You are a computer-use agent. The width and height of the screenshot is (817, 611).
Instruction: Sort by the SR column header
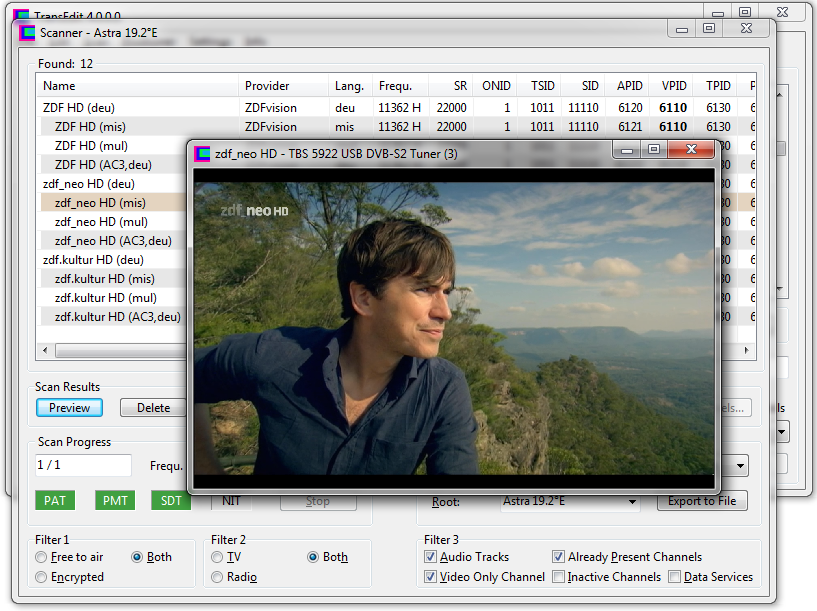pyautogui.click(x=451, y=85)
